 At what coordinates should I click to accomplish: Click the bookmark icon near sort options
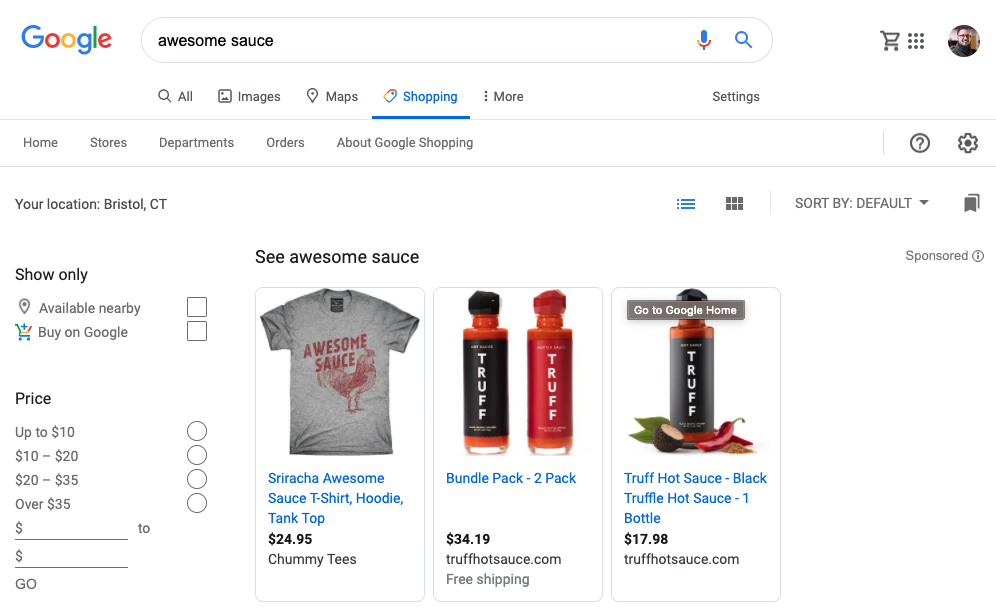[971, 203]
